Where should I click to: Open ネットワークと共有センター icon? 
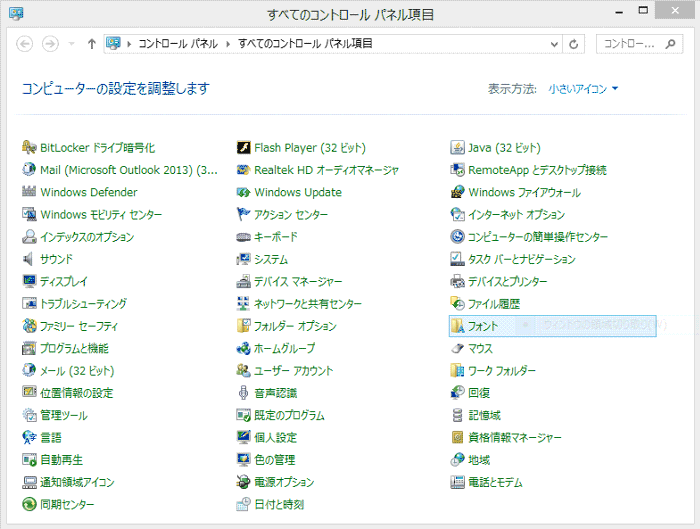243,304
